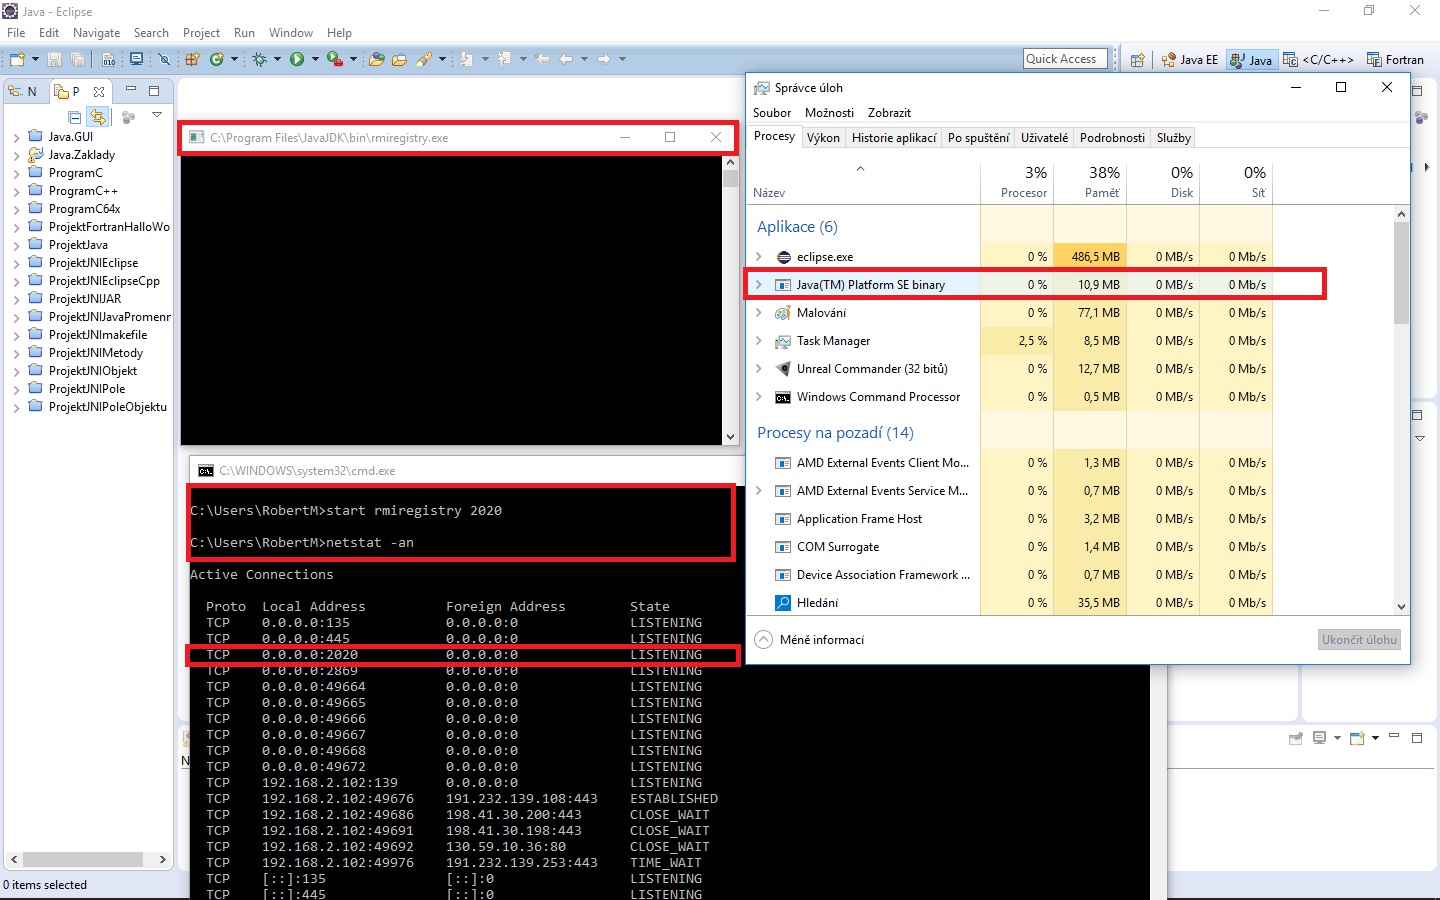1440x900 pixels.
Task: Switch to the Java EE perspective
Action: point(1189,59)
